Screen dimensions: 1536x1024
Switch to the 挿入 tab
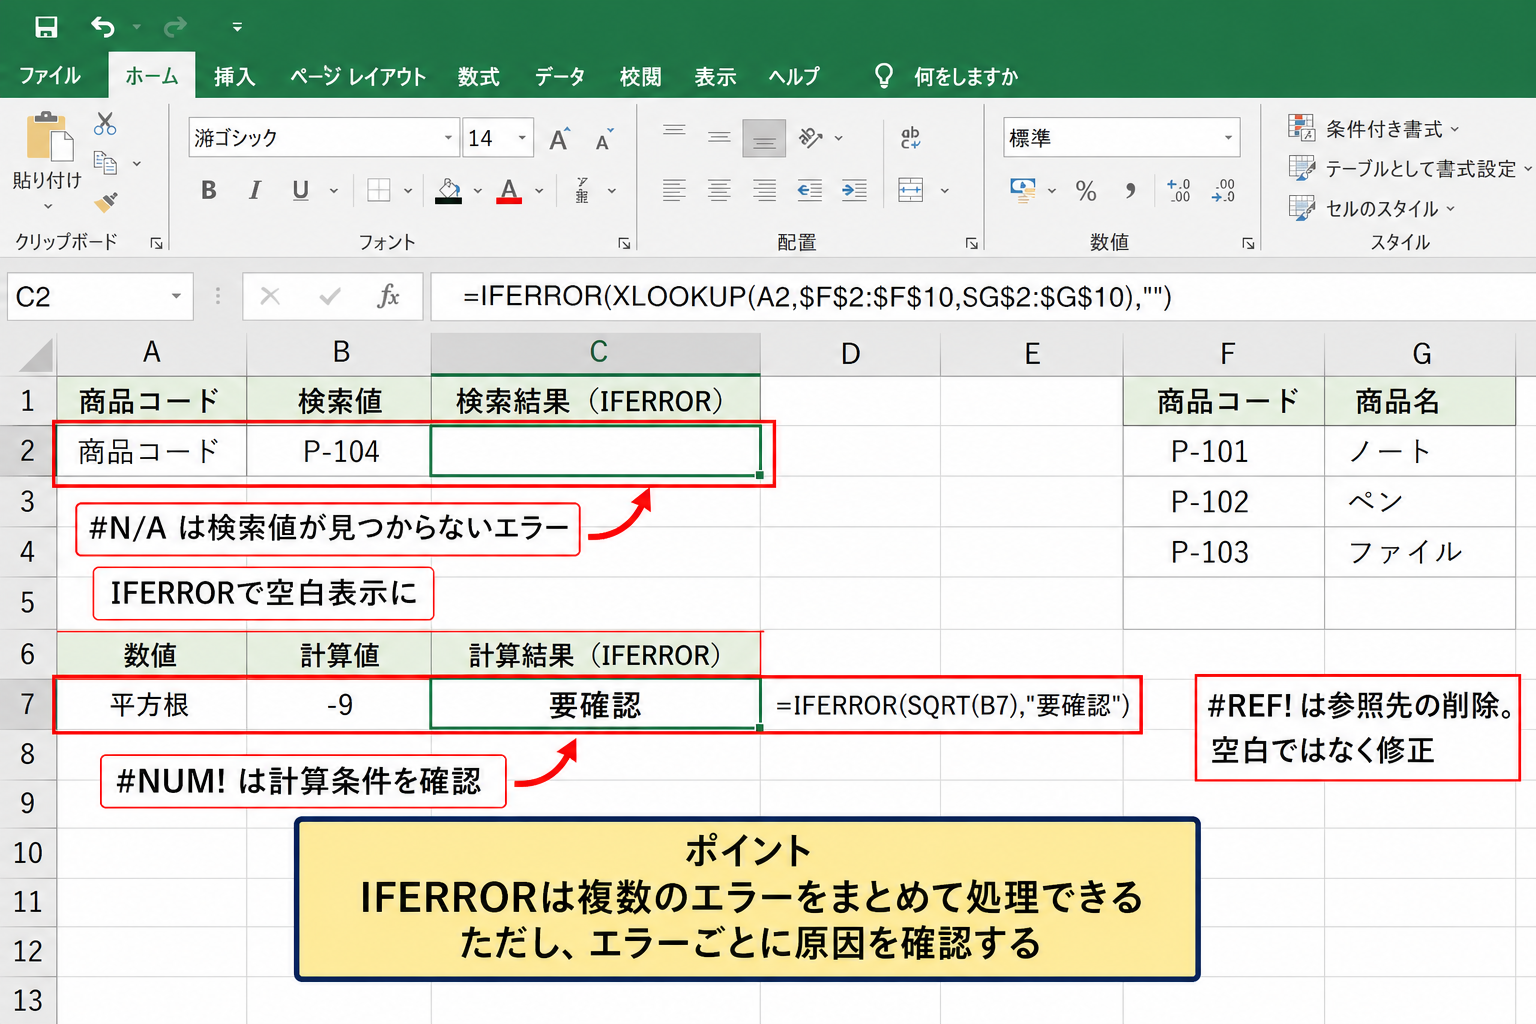click(x=234, y=77)
